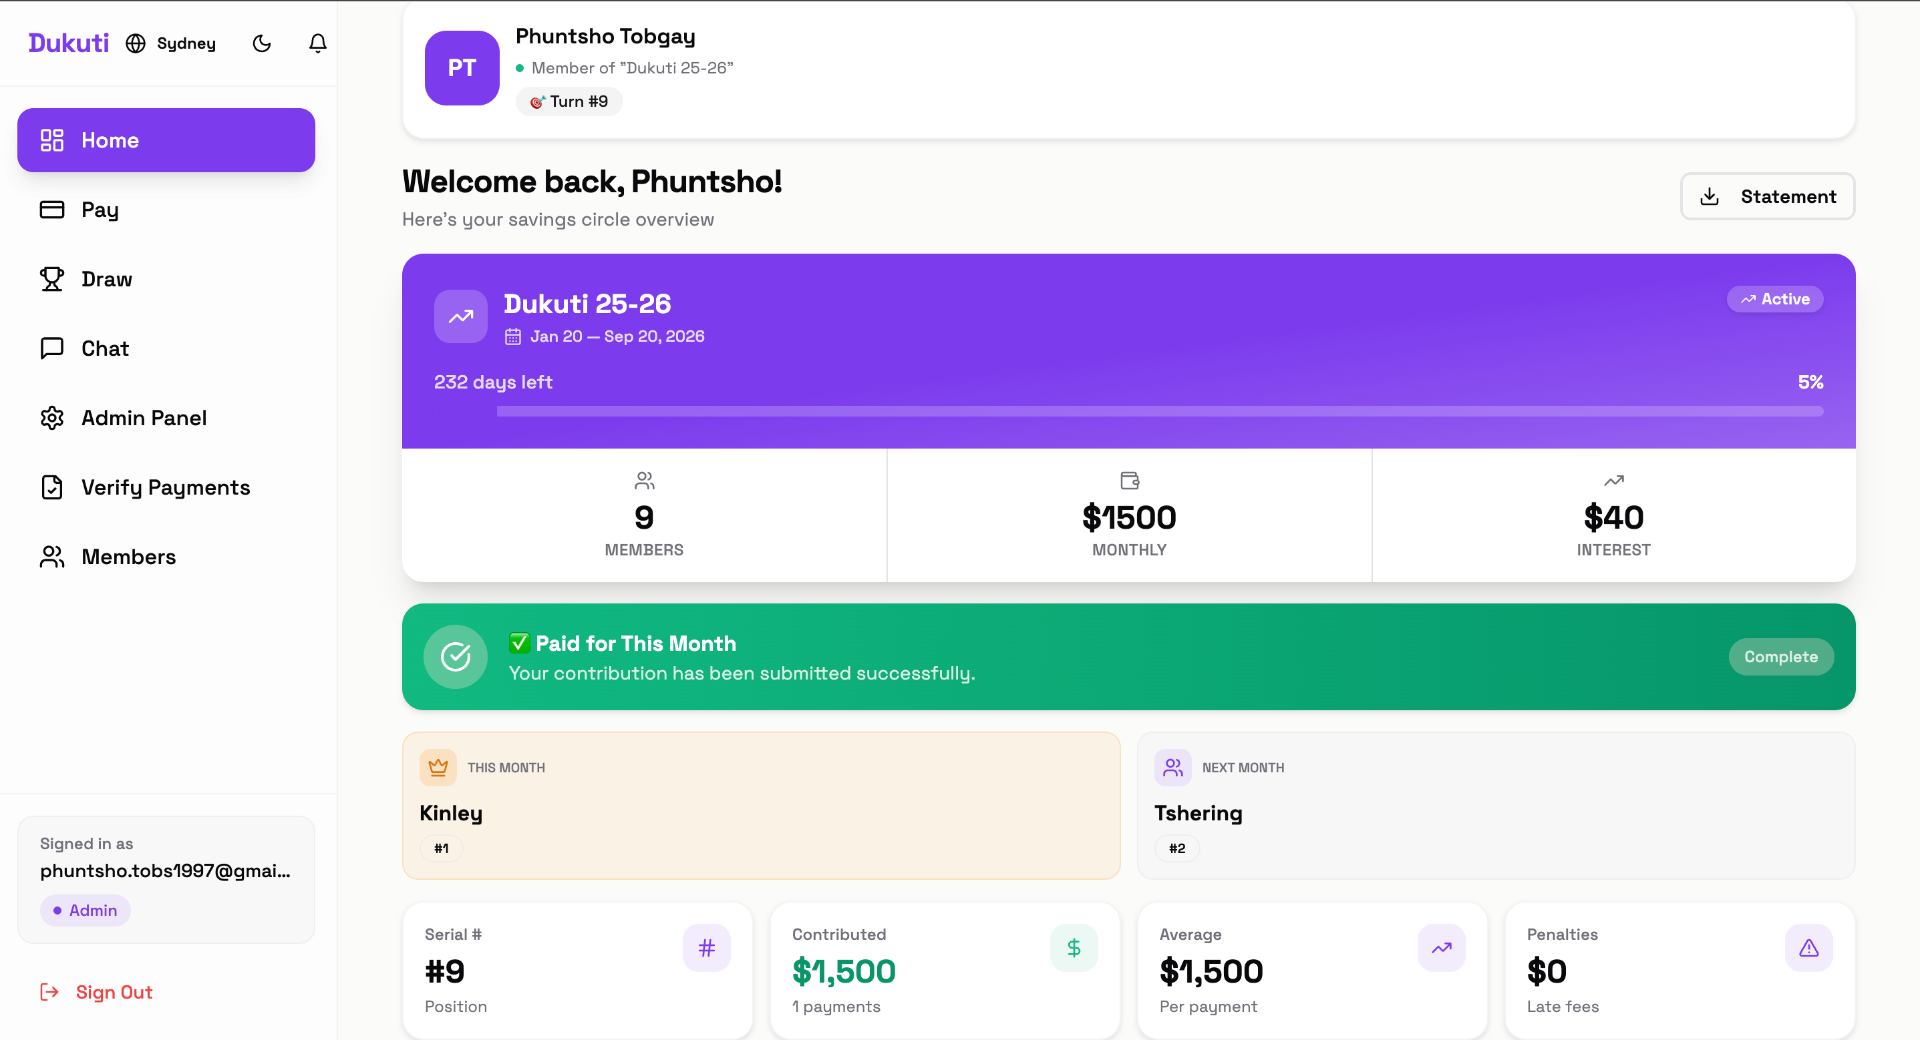Image resolution: width=1920 pixels, height=1040 pixels.
Task: Open the Draw page trophy icon
Action: 52,279
